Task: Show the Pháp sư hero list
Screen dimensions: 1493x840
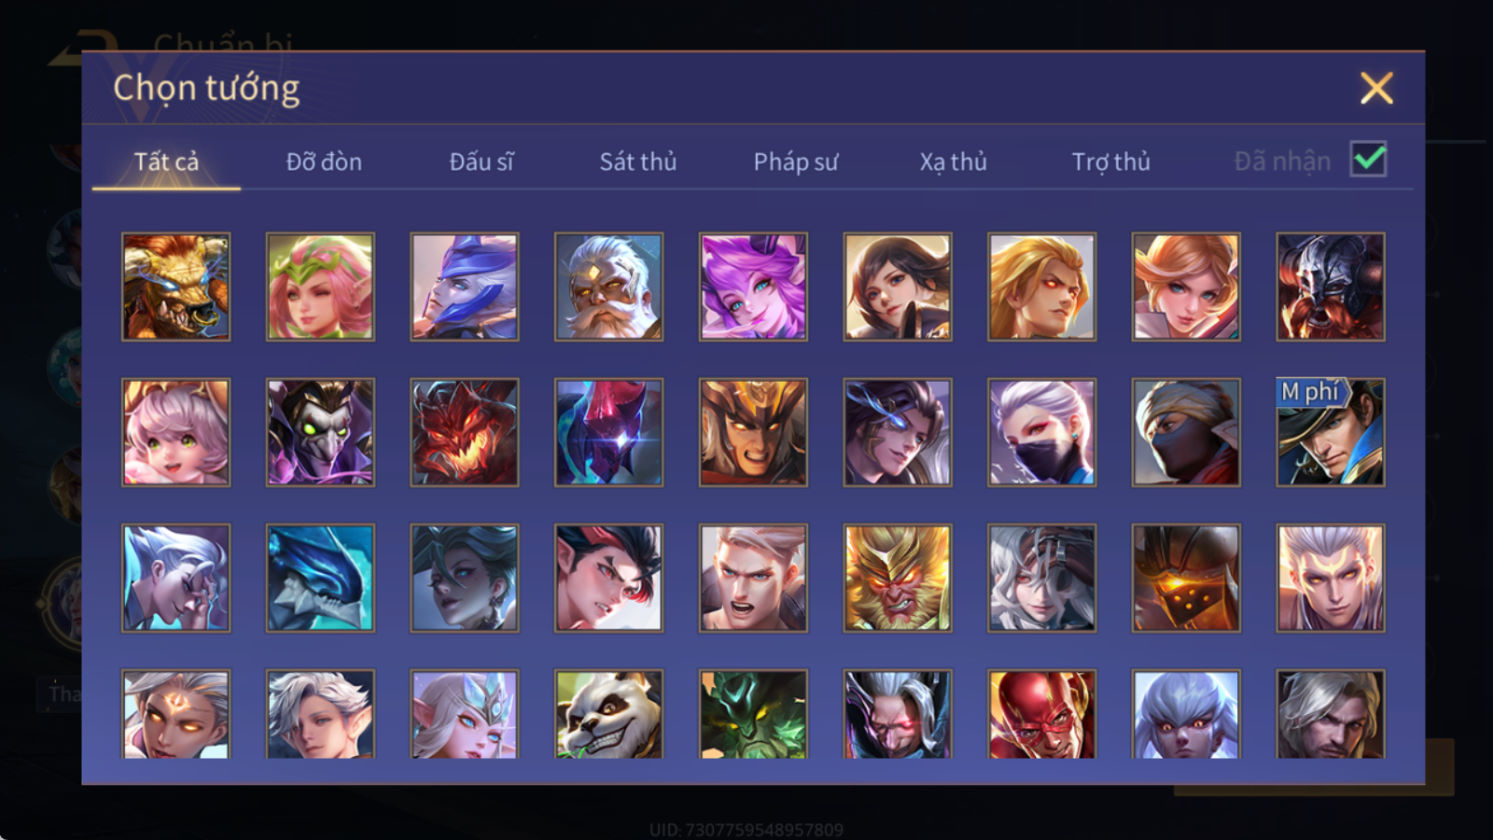Action: [796, 161]
